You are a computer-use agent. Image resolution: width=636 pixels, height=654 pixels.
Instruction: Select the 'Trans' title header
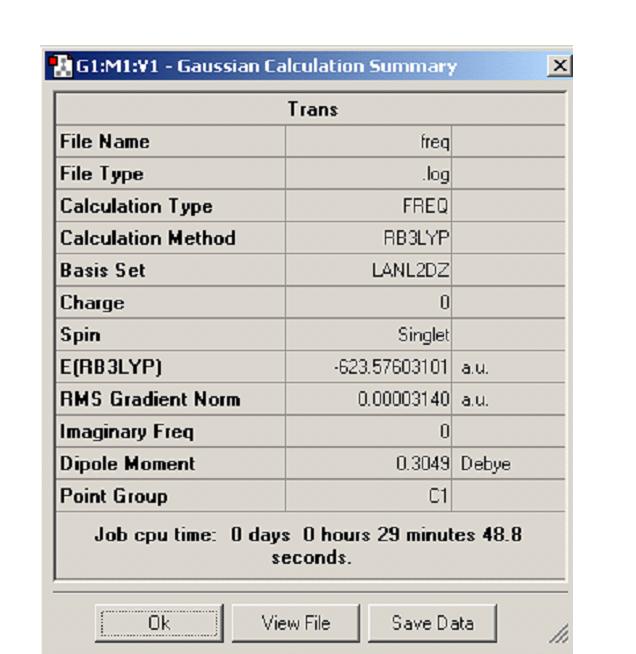click(x=313, y=110)
